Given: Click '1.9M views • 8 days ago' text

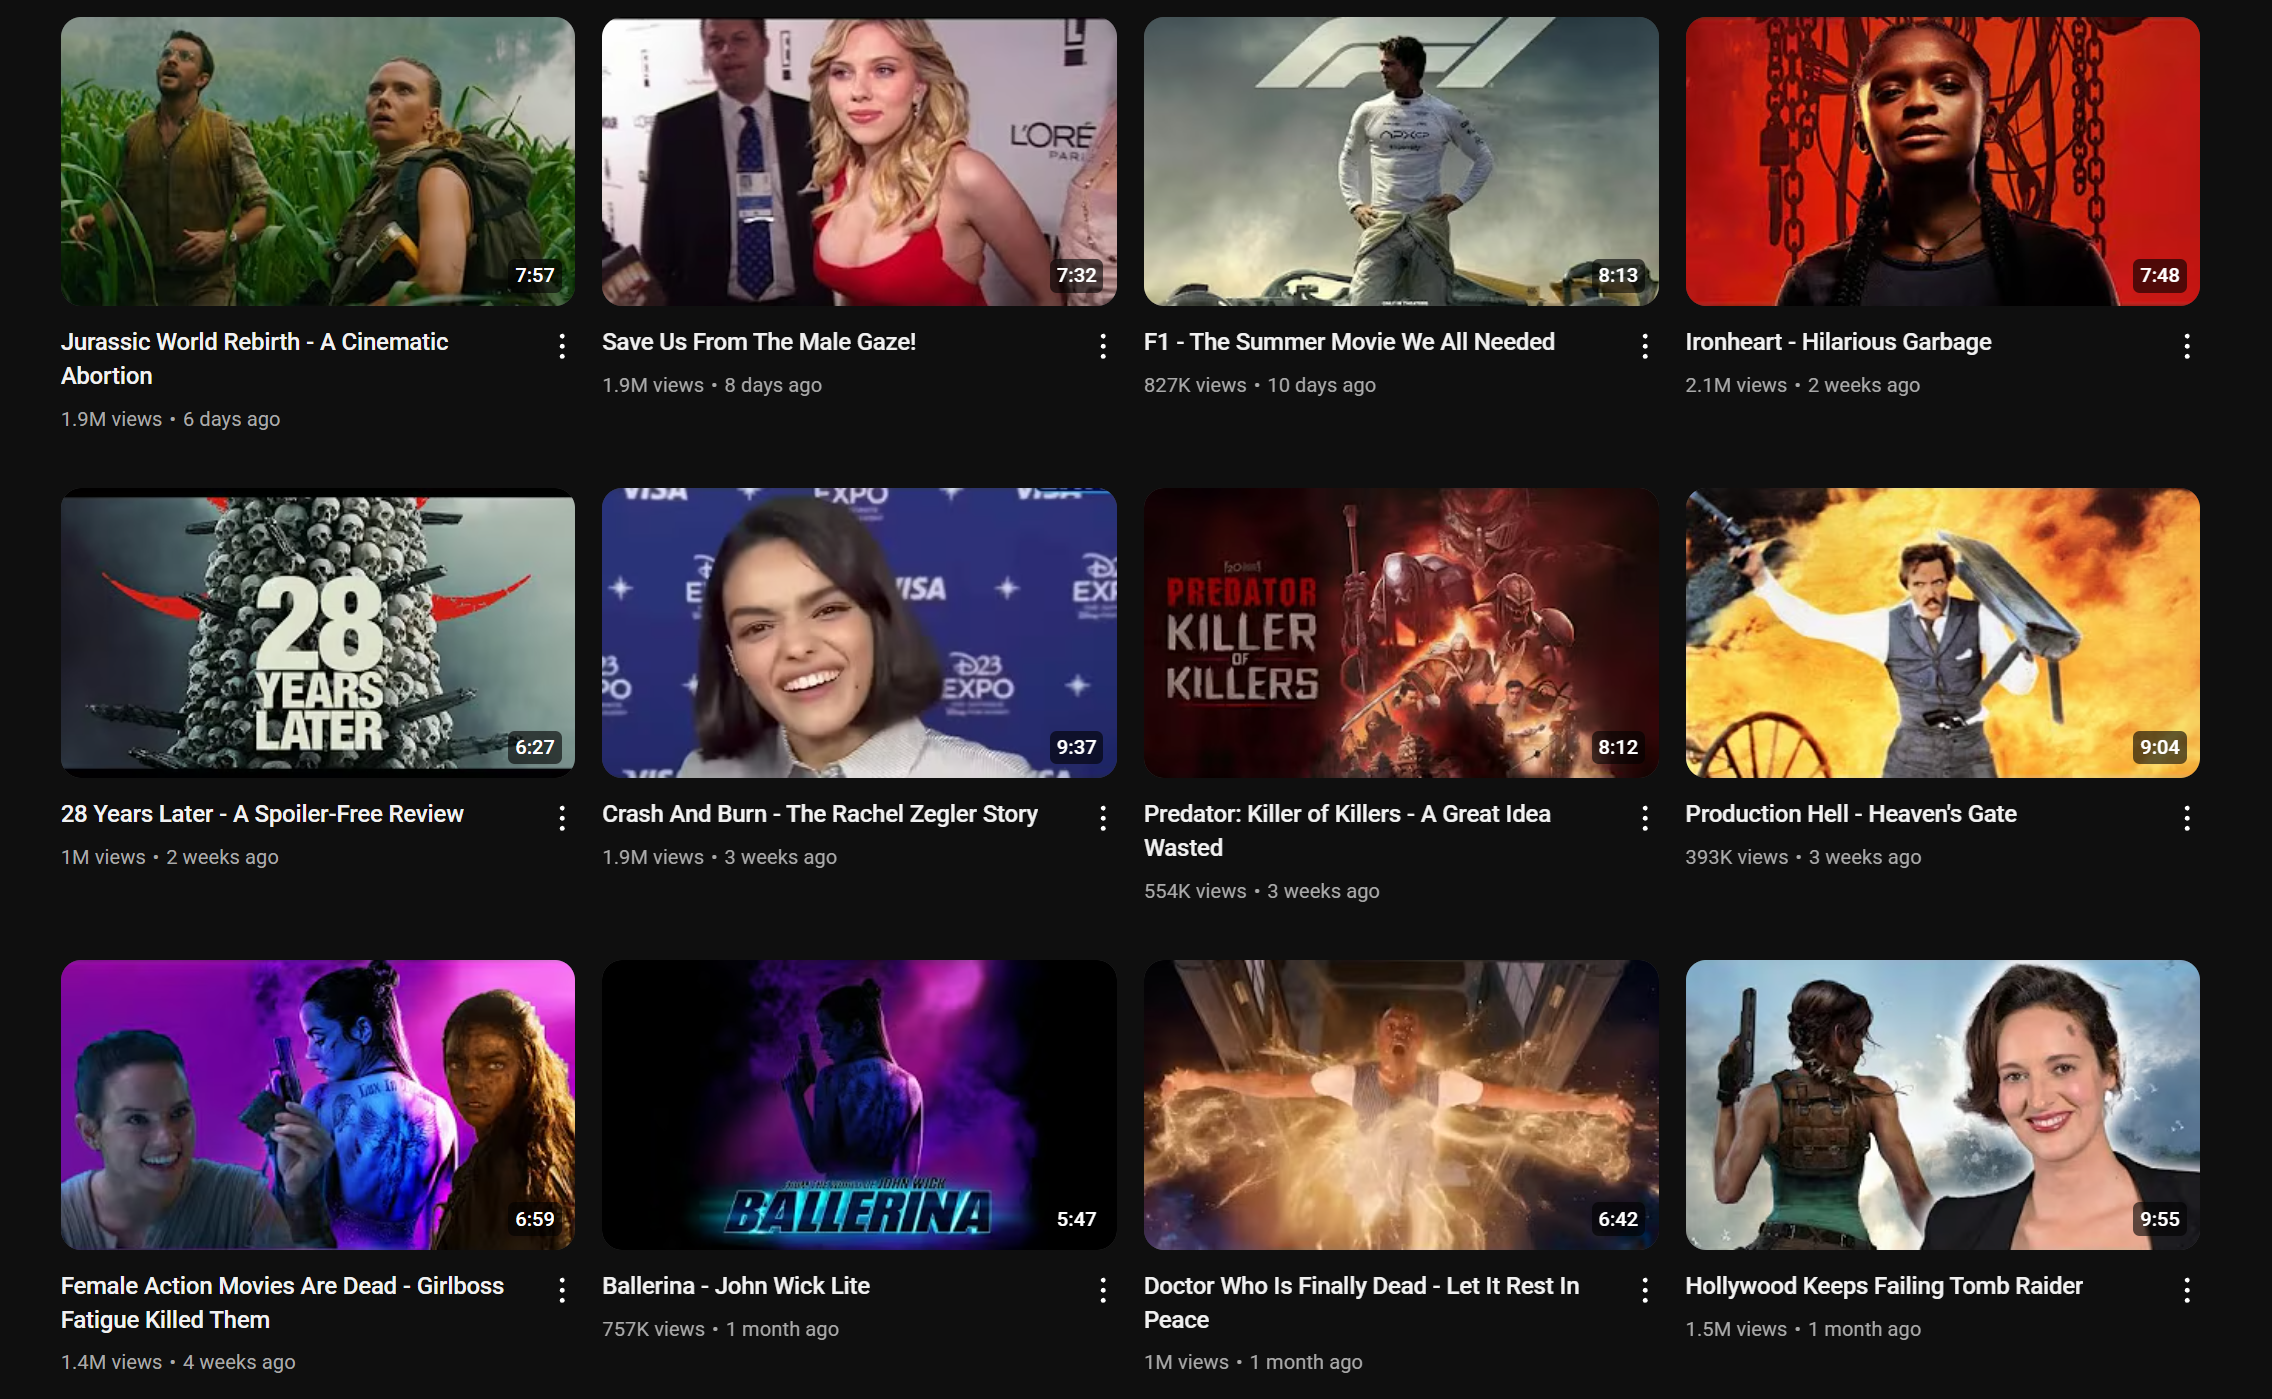Looking at the screenshot, I should click(x=712, y=385).
